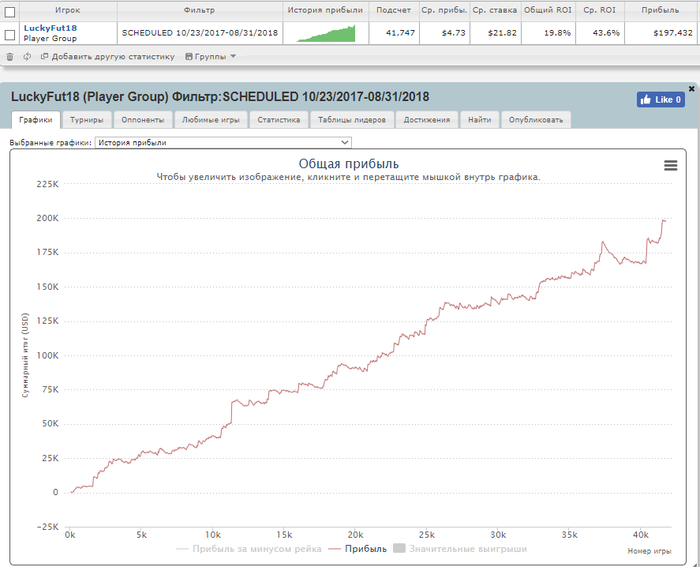Toggle 'Прибыль за минусом рейка' legend series
This screenshot has height=567, width=700.
[249, 549]
